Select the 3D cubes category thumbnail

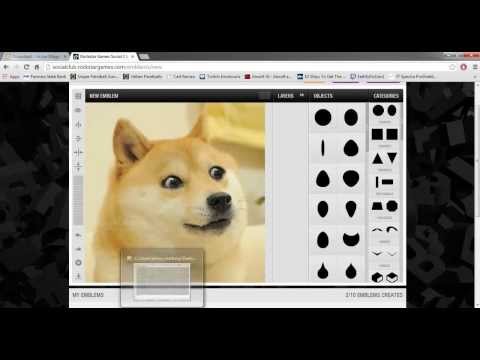(x=384, y=277)
